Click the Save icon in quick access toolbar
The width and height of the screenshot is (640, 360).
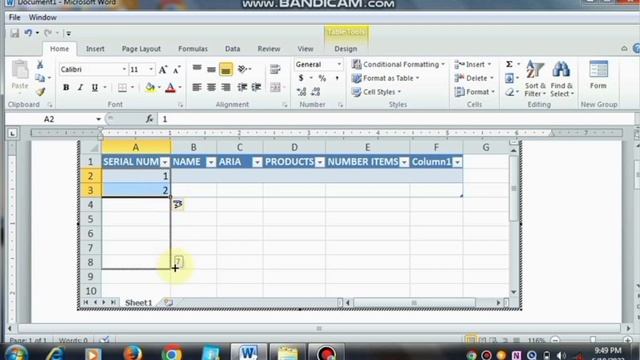click(15, 33)
